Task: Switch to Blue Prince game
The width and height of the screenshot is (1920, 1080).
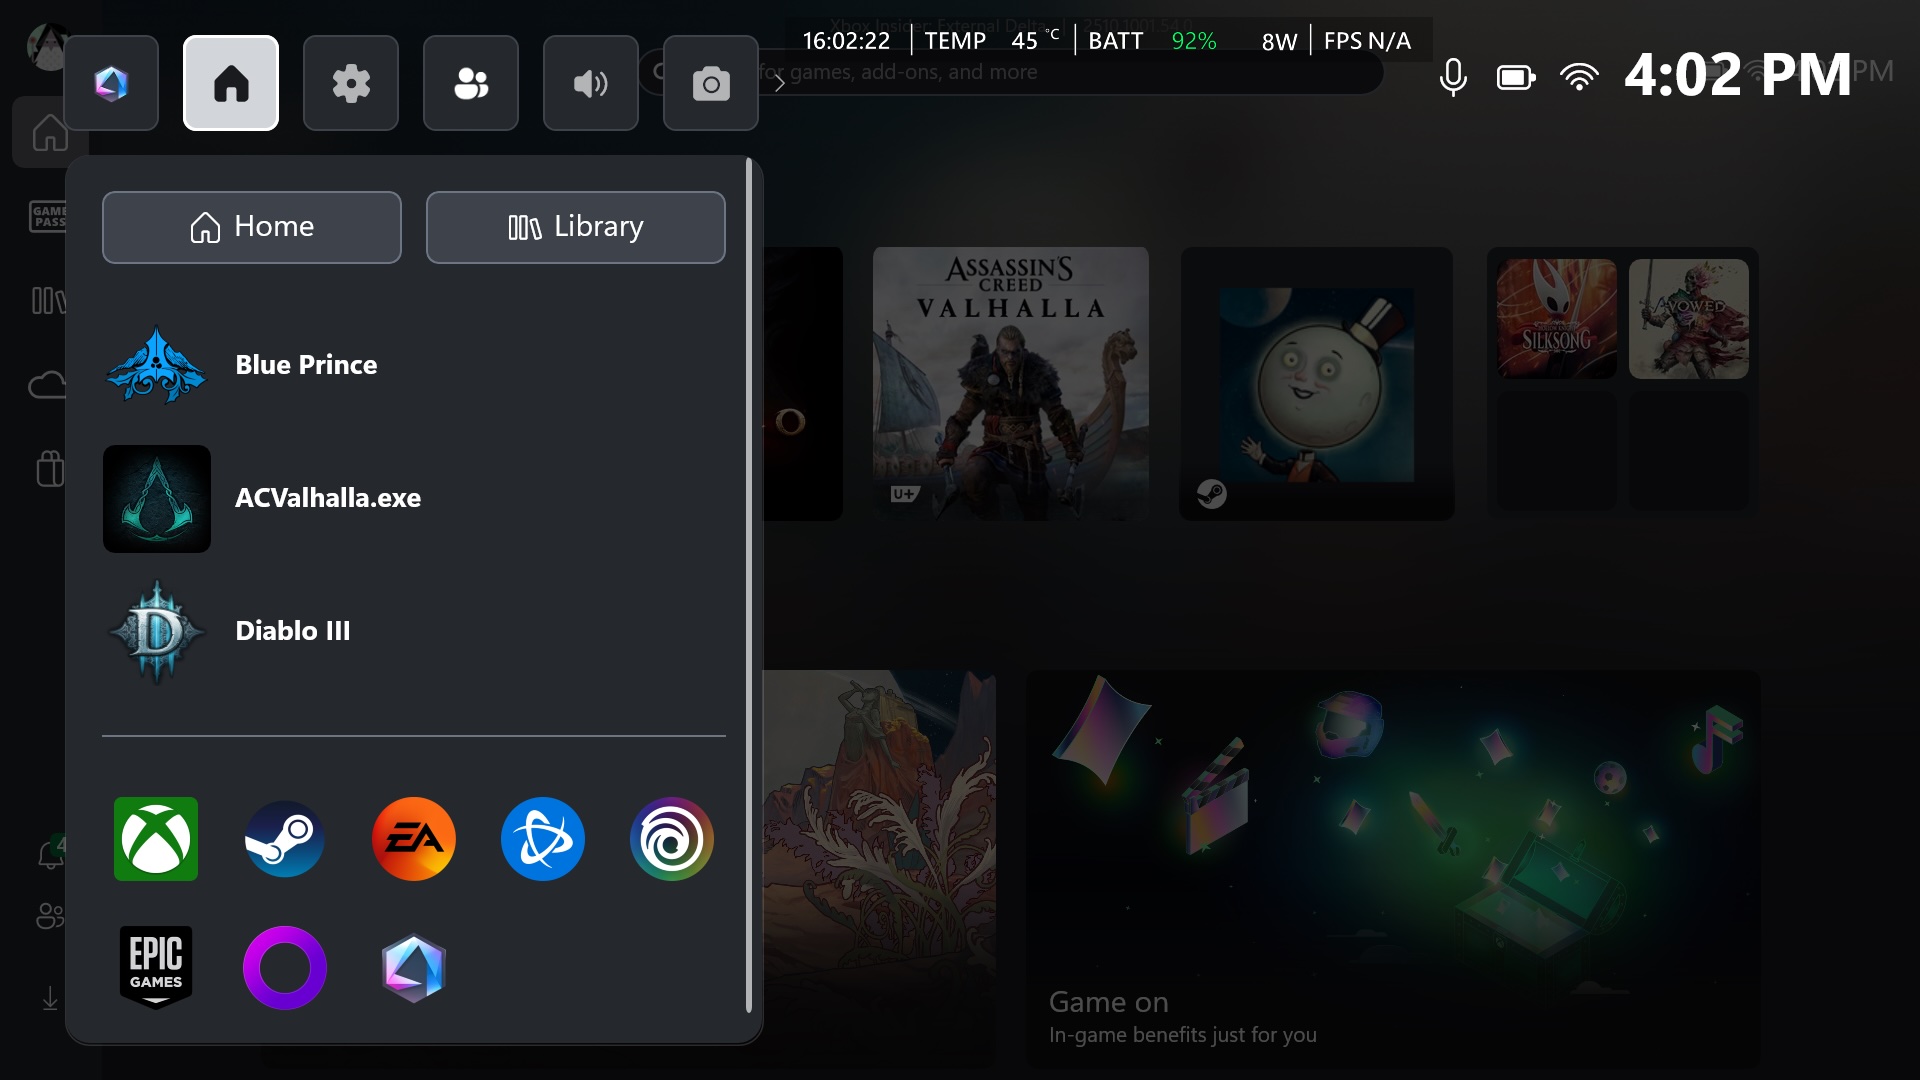Action: (306, 365)
